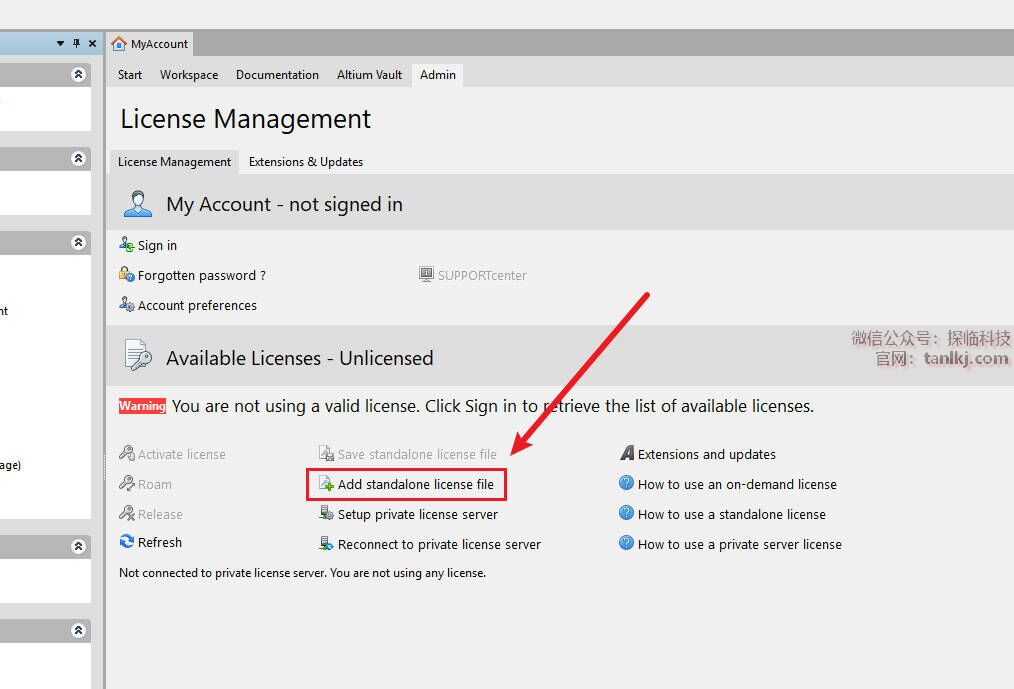
Task: Click the Release key icon
Action: [127, 514]
